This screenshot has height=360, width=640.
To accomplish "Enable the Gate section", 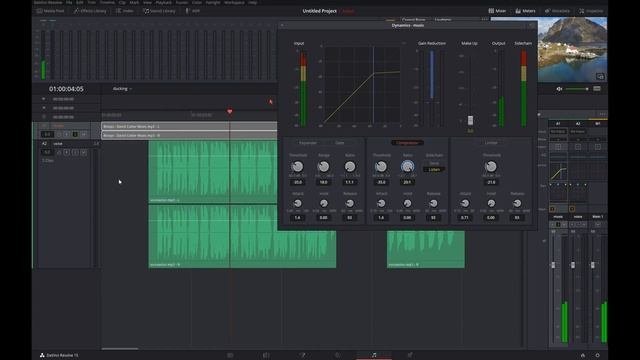I will [x=340, y=143].
